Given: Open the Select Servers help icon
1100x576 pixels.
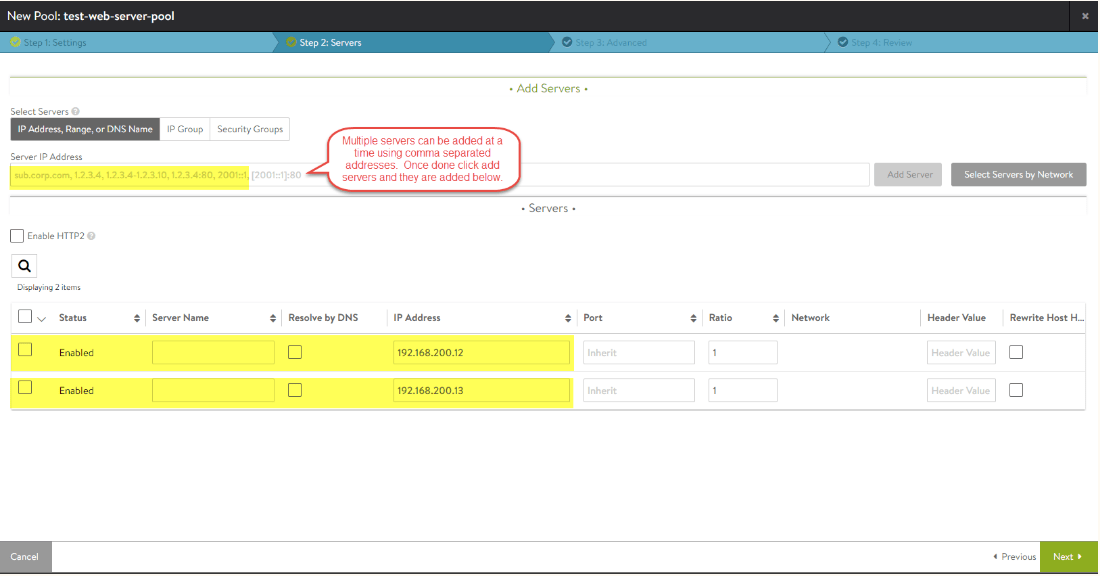Looking at the screenshot, I should pyautogui.click(x=76, y=112).
